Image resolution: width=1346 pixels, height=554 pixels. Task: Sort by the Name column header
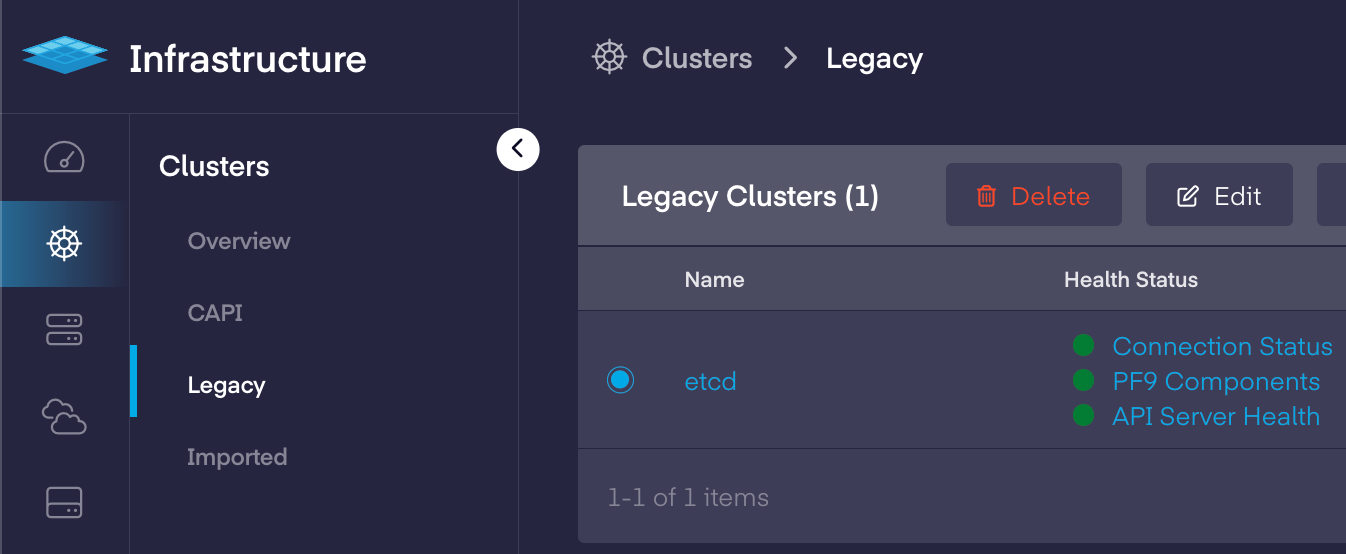pyautogui.click(x=714, y=280)
